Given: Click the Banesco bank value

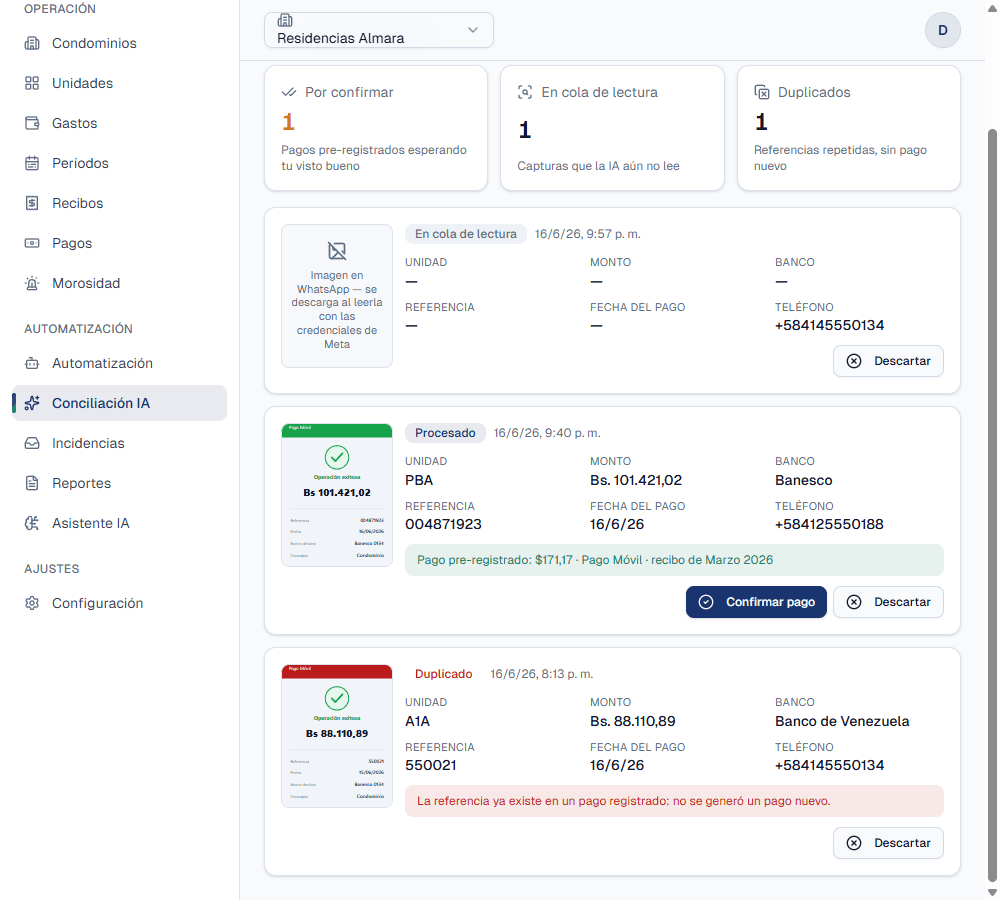Looking at the screenshot, I should [804, 480].
